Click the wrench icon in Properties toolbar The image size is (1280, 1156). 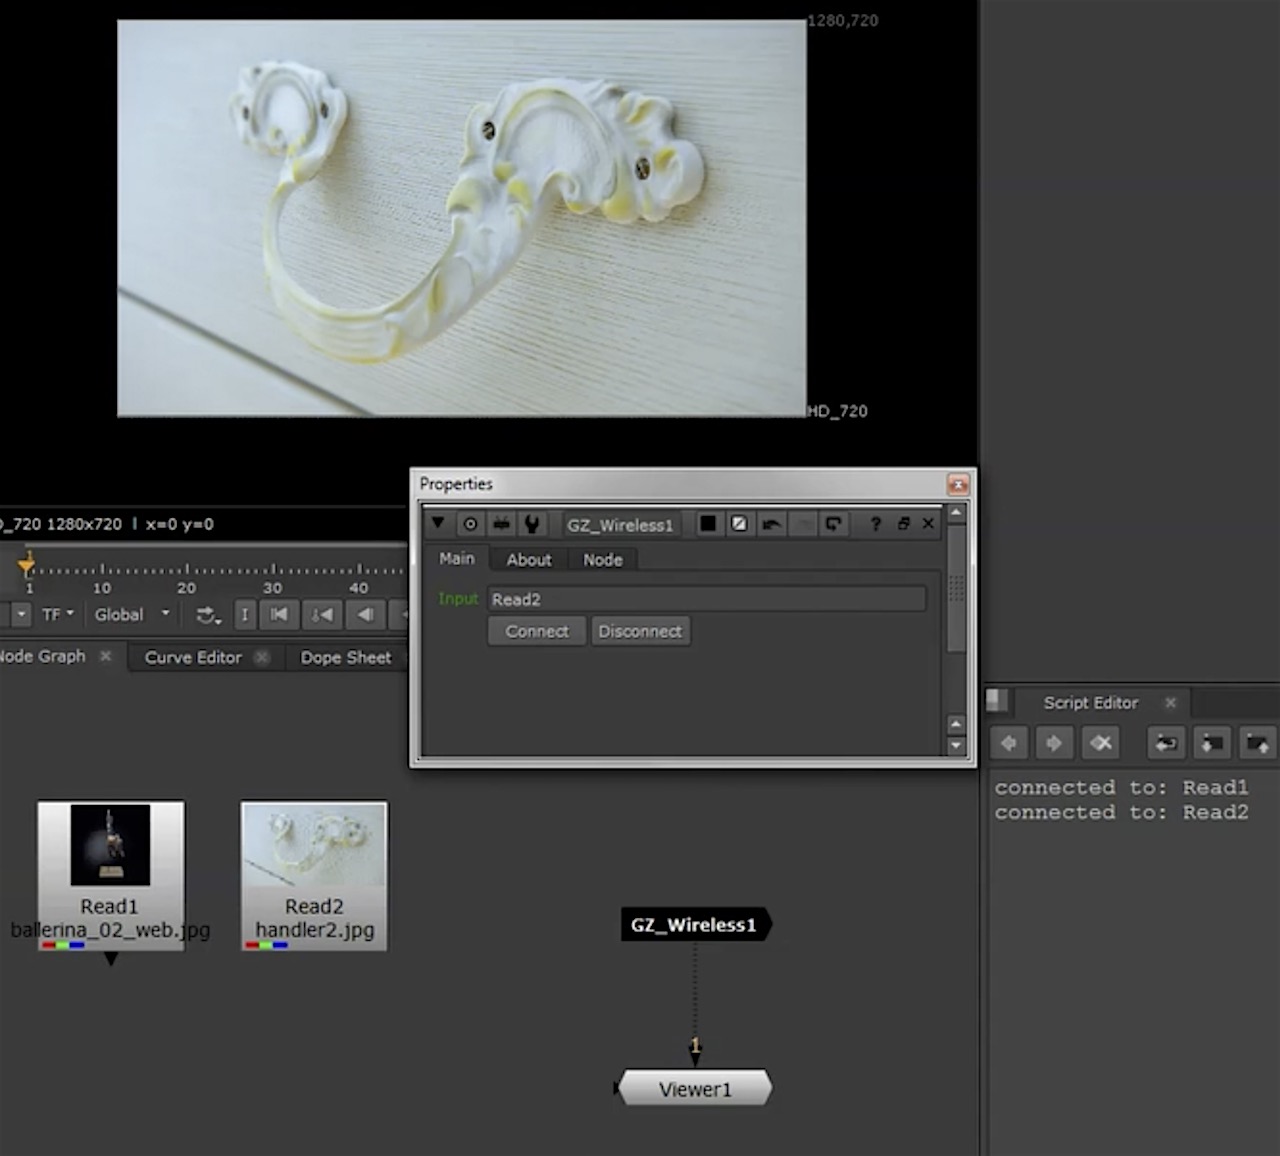532,524
